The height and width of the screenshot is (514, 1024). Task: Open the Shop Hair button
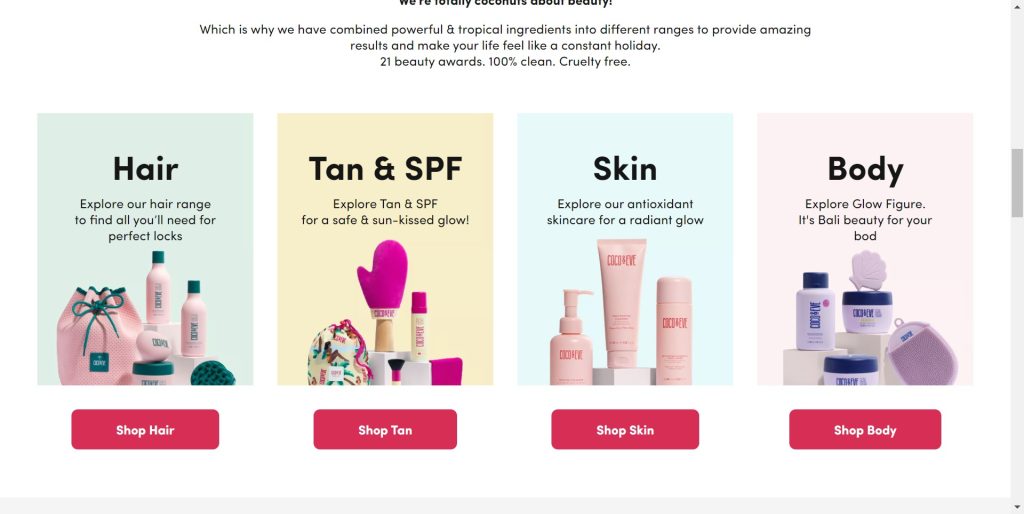pos(145,429)
